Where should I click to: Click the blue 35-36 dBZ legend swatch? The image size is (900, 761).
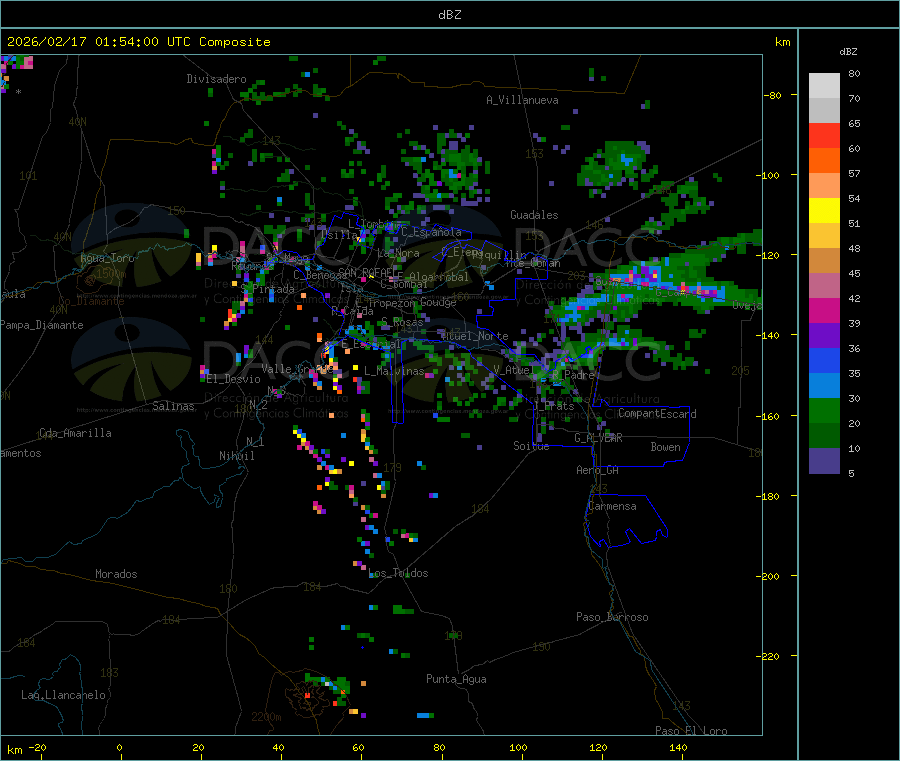coord(824,360)
